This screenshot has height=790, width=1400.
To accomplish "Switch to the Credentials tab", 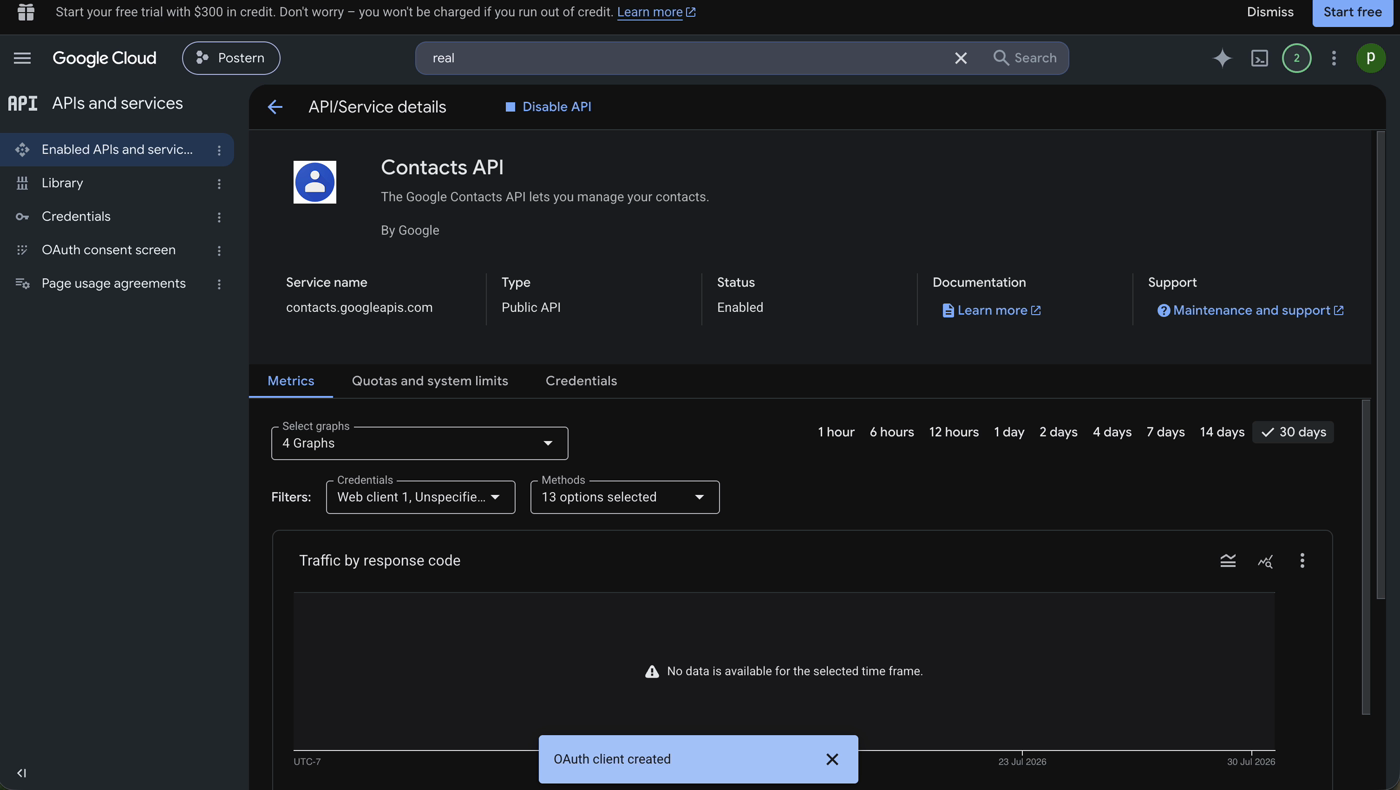I will pyautogui.click(x=581, y=381).
